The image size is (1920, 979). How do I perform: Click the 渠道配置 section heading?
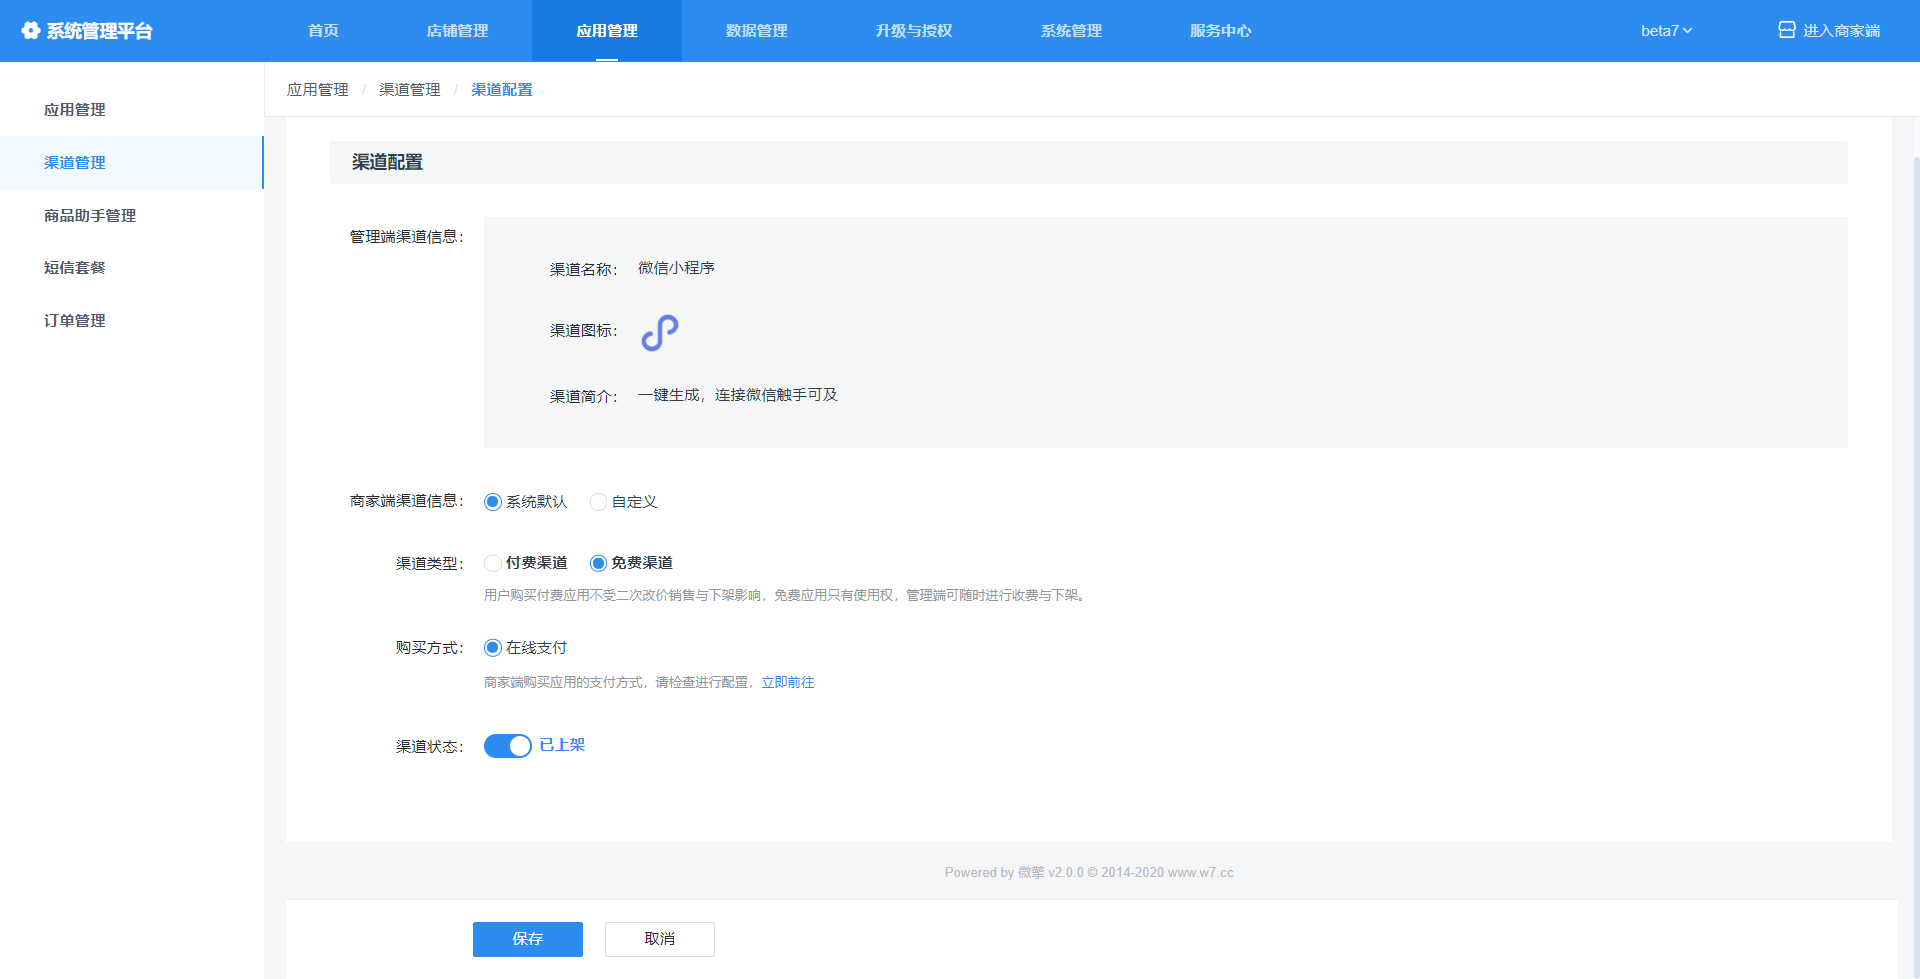(387, 162)
